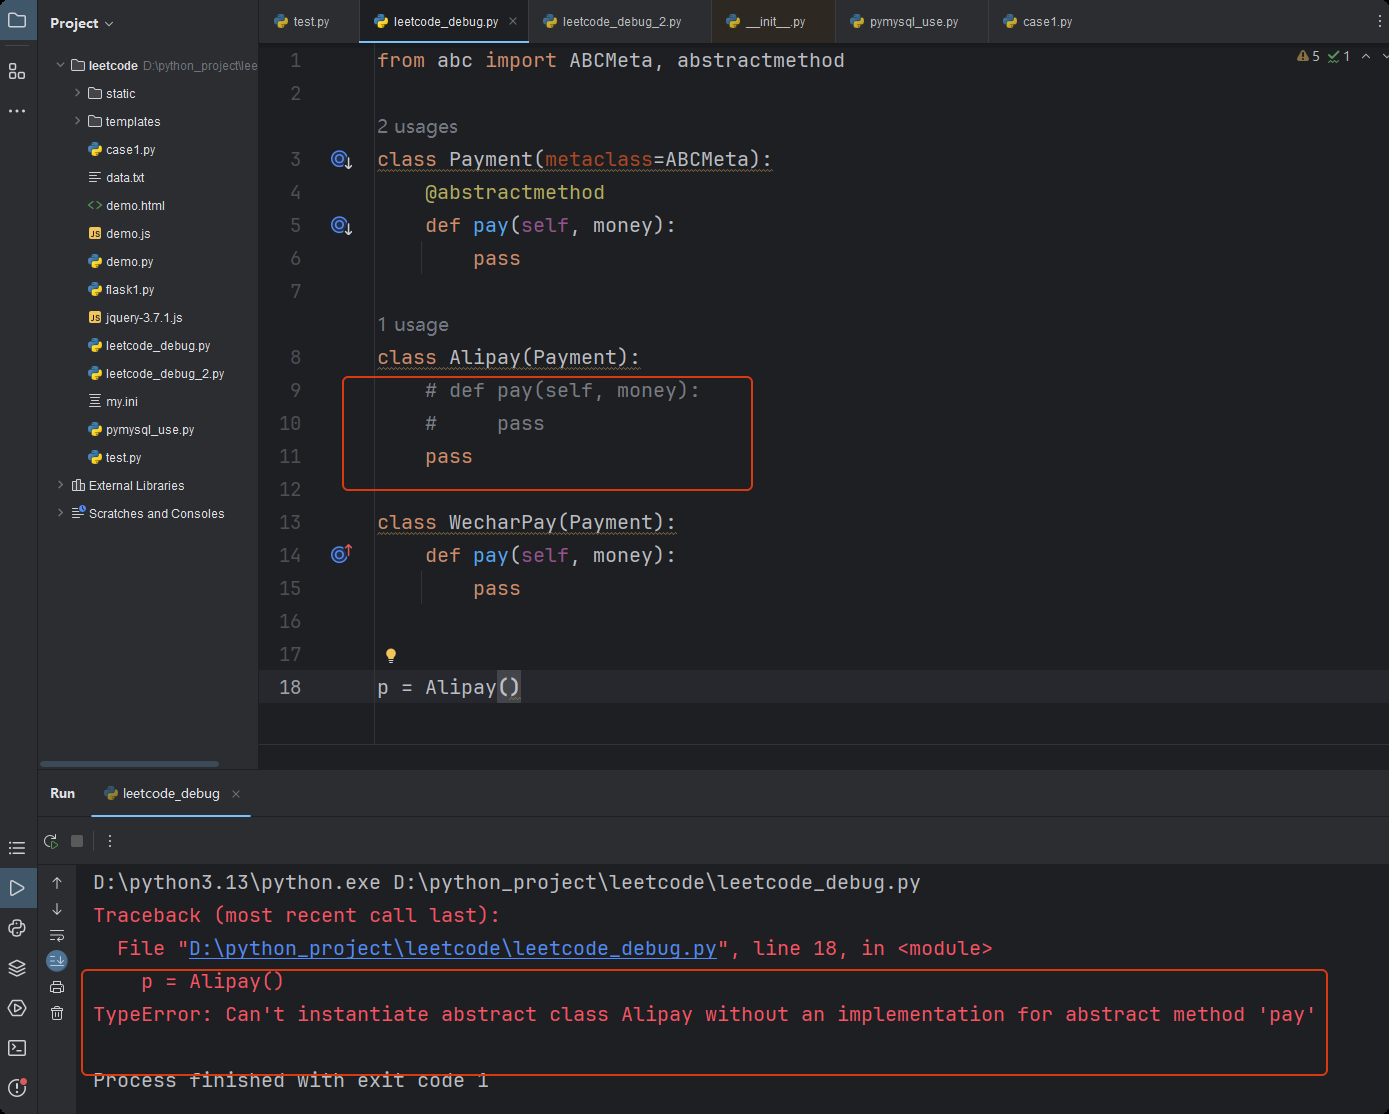This screenshot has width=1389, height=1114.
Task: Open the Python Packages layers icon
Action: point(17,968)
